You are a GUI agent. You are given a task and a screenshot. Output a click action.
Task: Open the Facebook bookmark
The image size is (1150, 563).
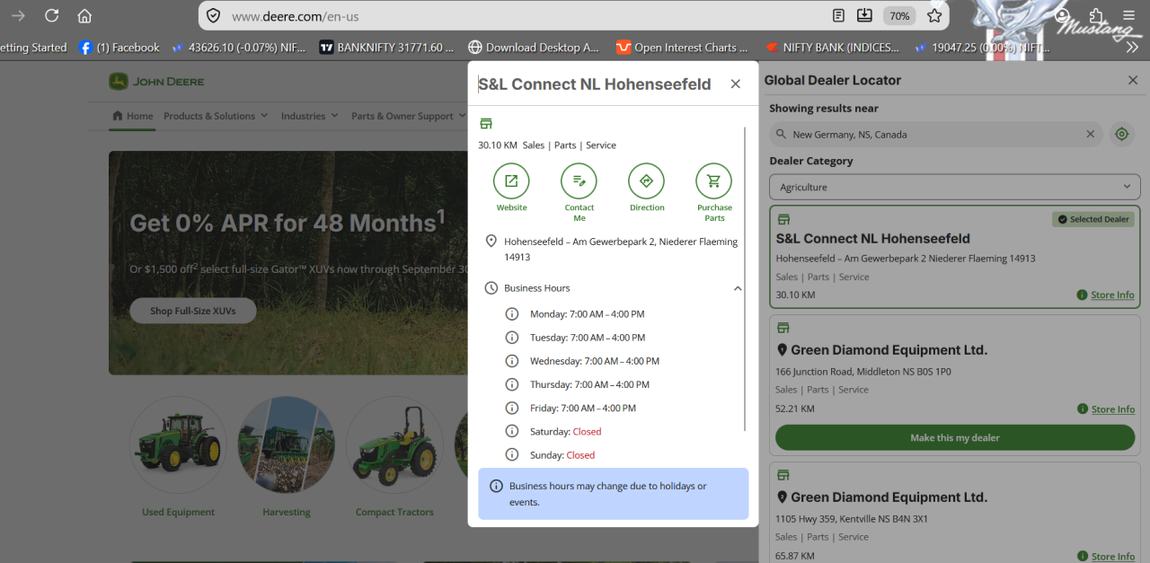(120, 48)
